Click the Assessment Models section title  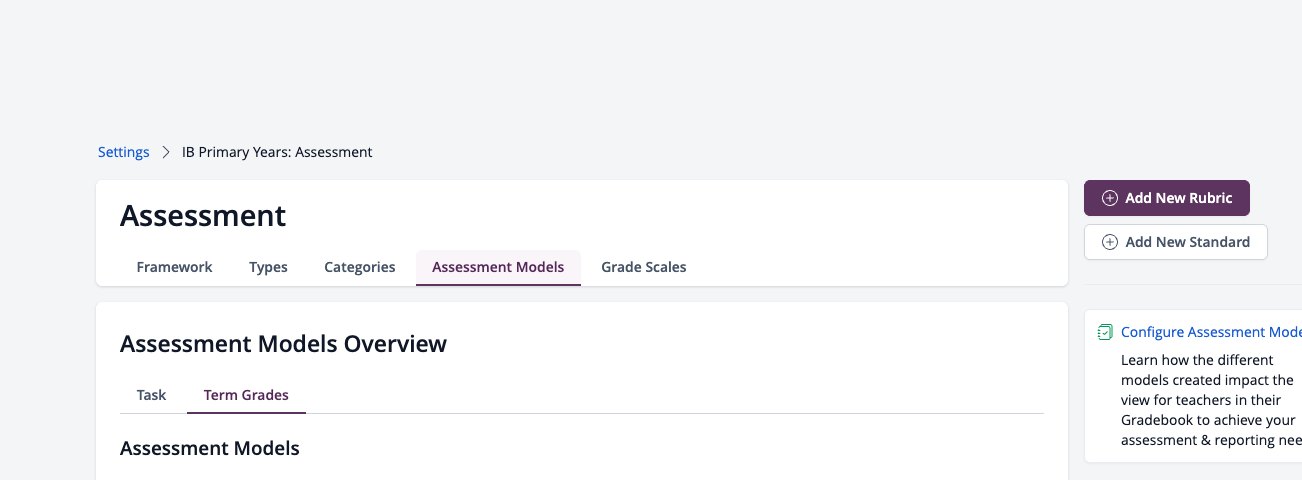(x=210, y=448)
